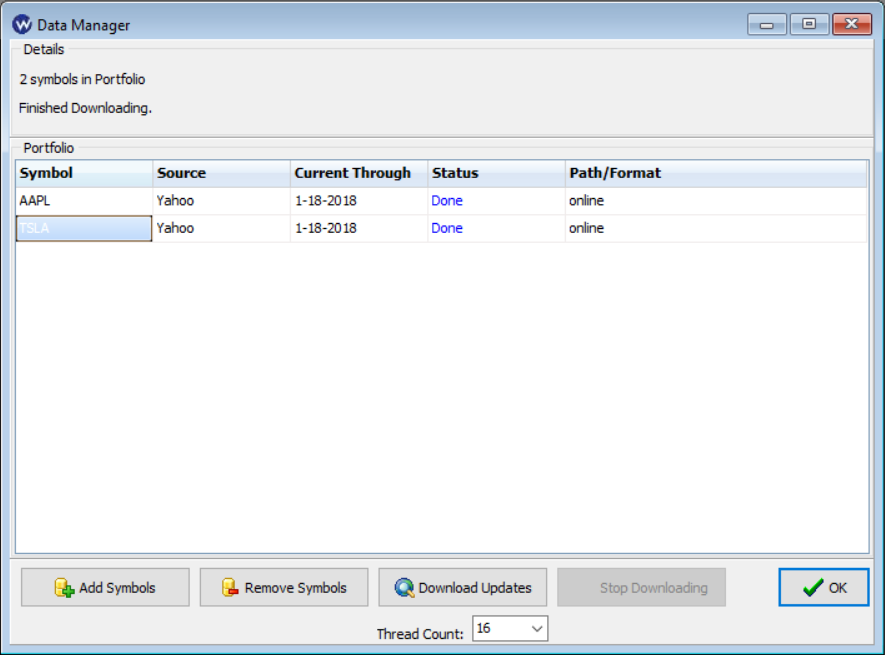Click the Remove Symbols minus icon
This screenshot has width=885, height=655.
230,588
